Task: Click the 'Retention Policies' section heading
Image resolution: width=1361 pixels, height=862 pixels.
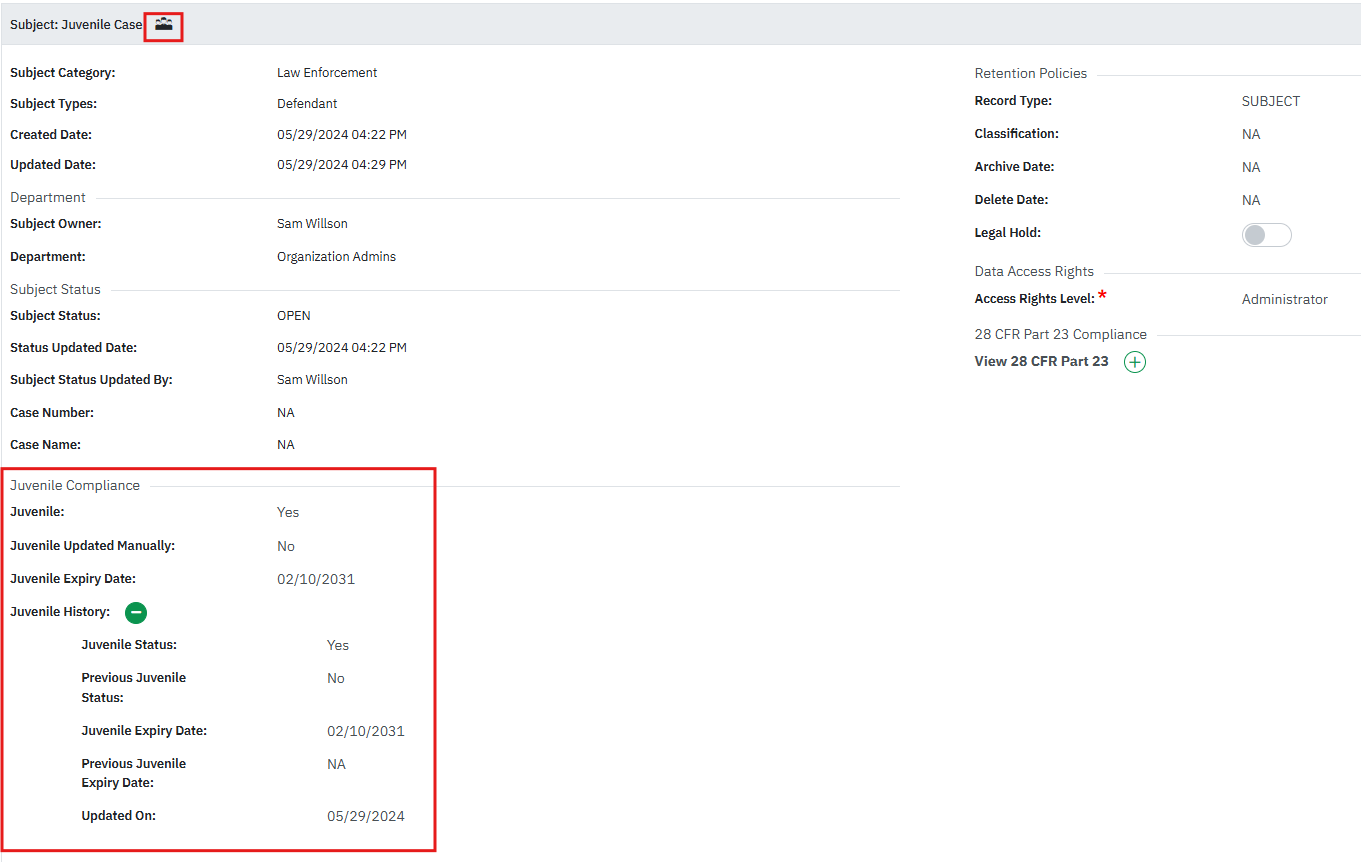Action: [x=1031, y=73]
